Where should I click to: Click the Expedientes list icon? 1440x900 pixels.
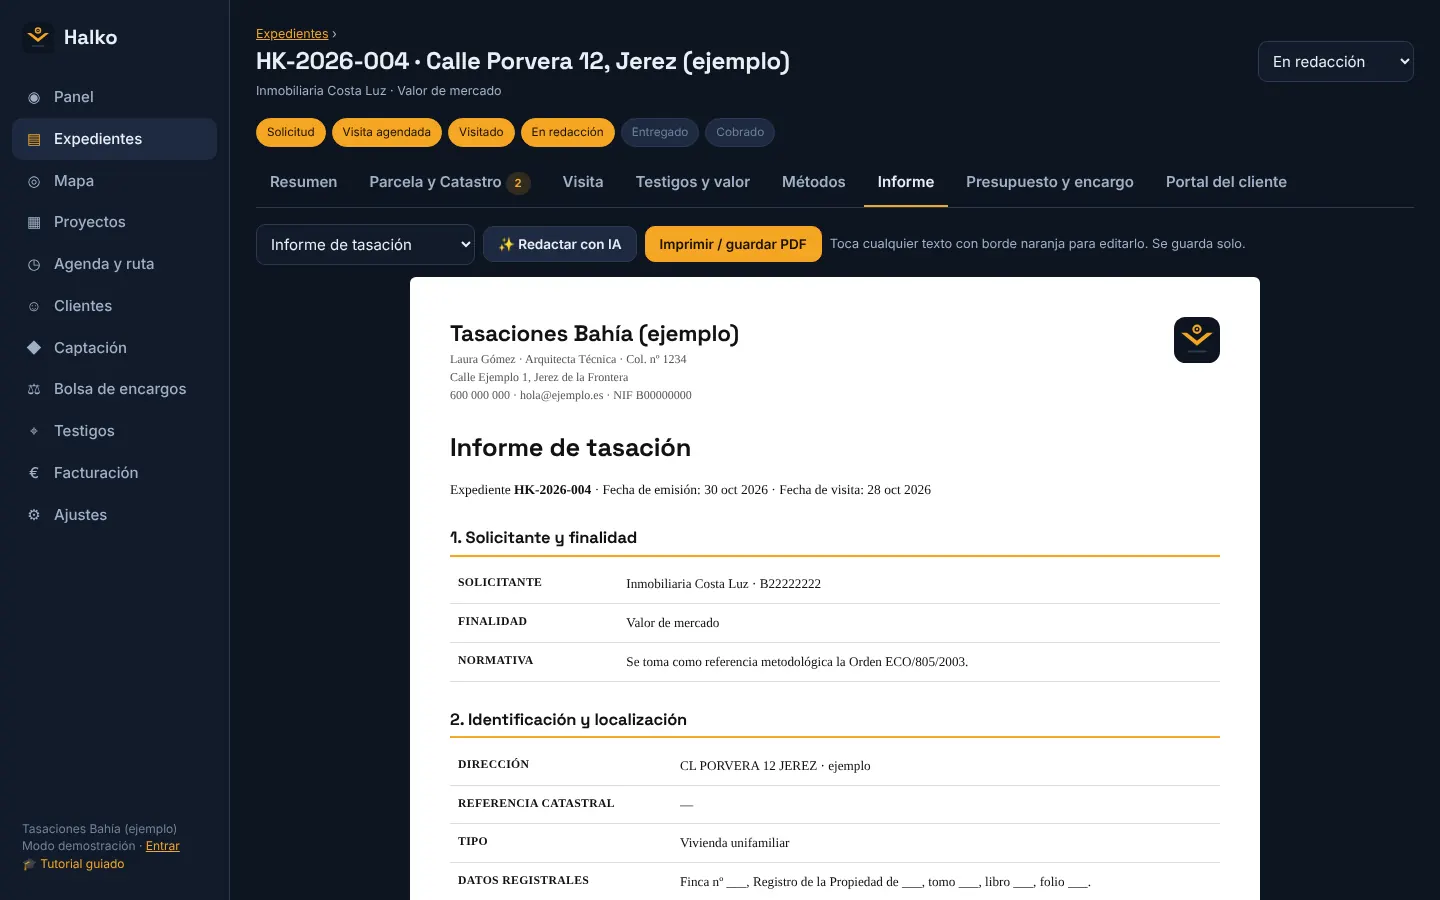point(34,140)
